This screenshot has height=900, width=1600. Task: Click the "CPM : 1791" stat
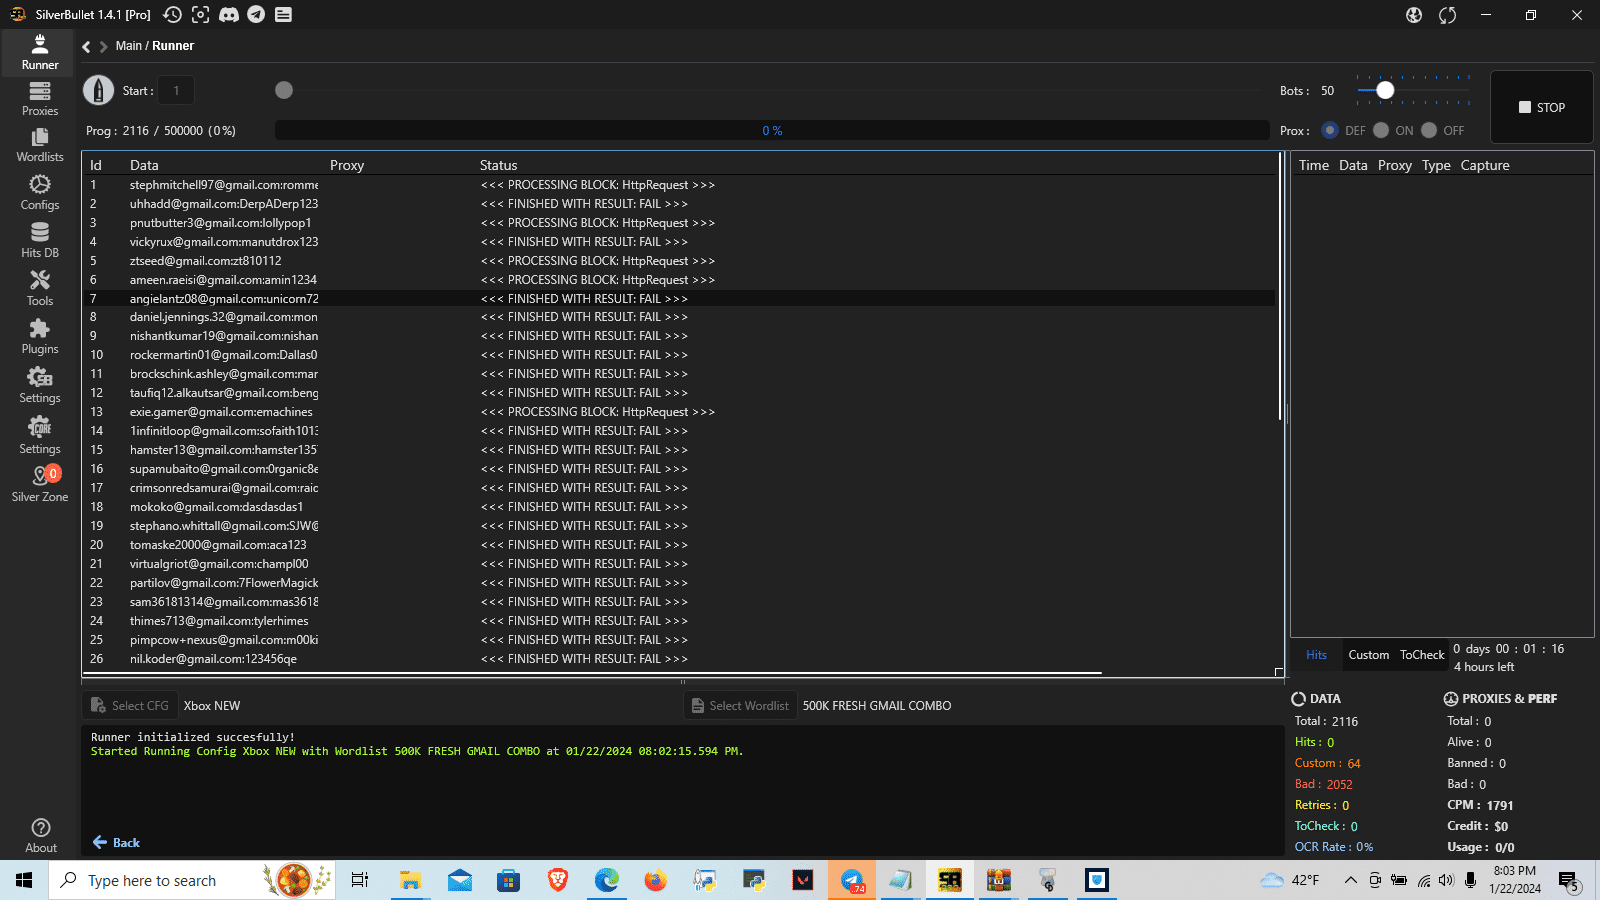(x=1480, y=805)
